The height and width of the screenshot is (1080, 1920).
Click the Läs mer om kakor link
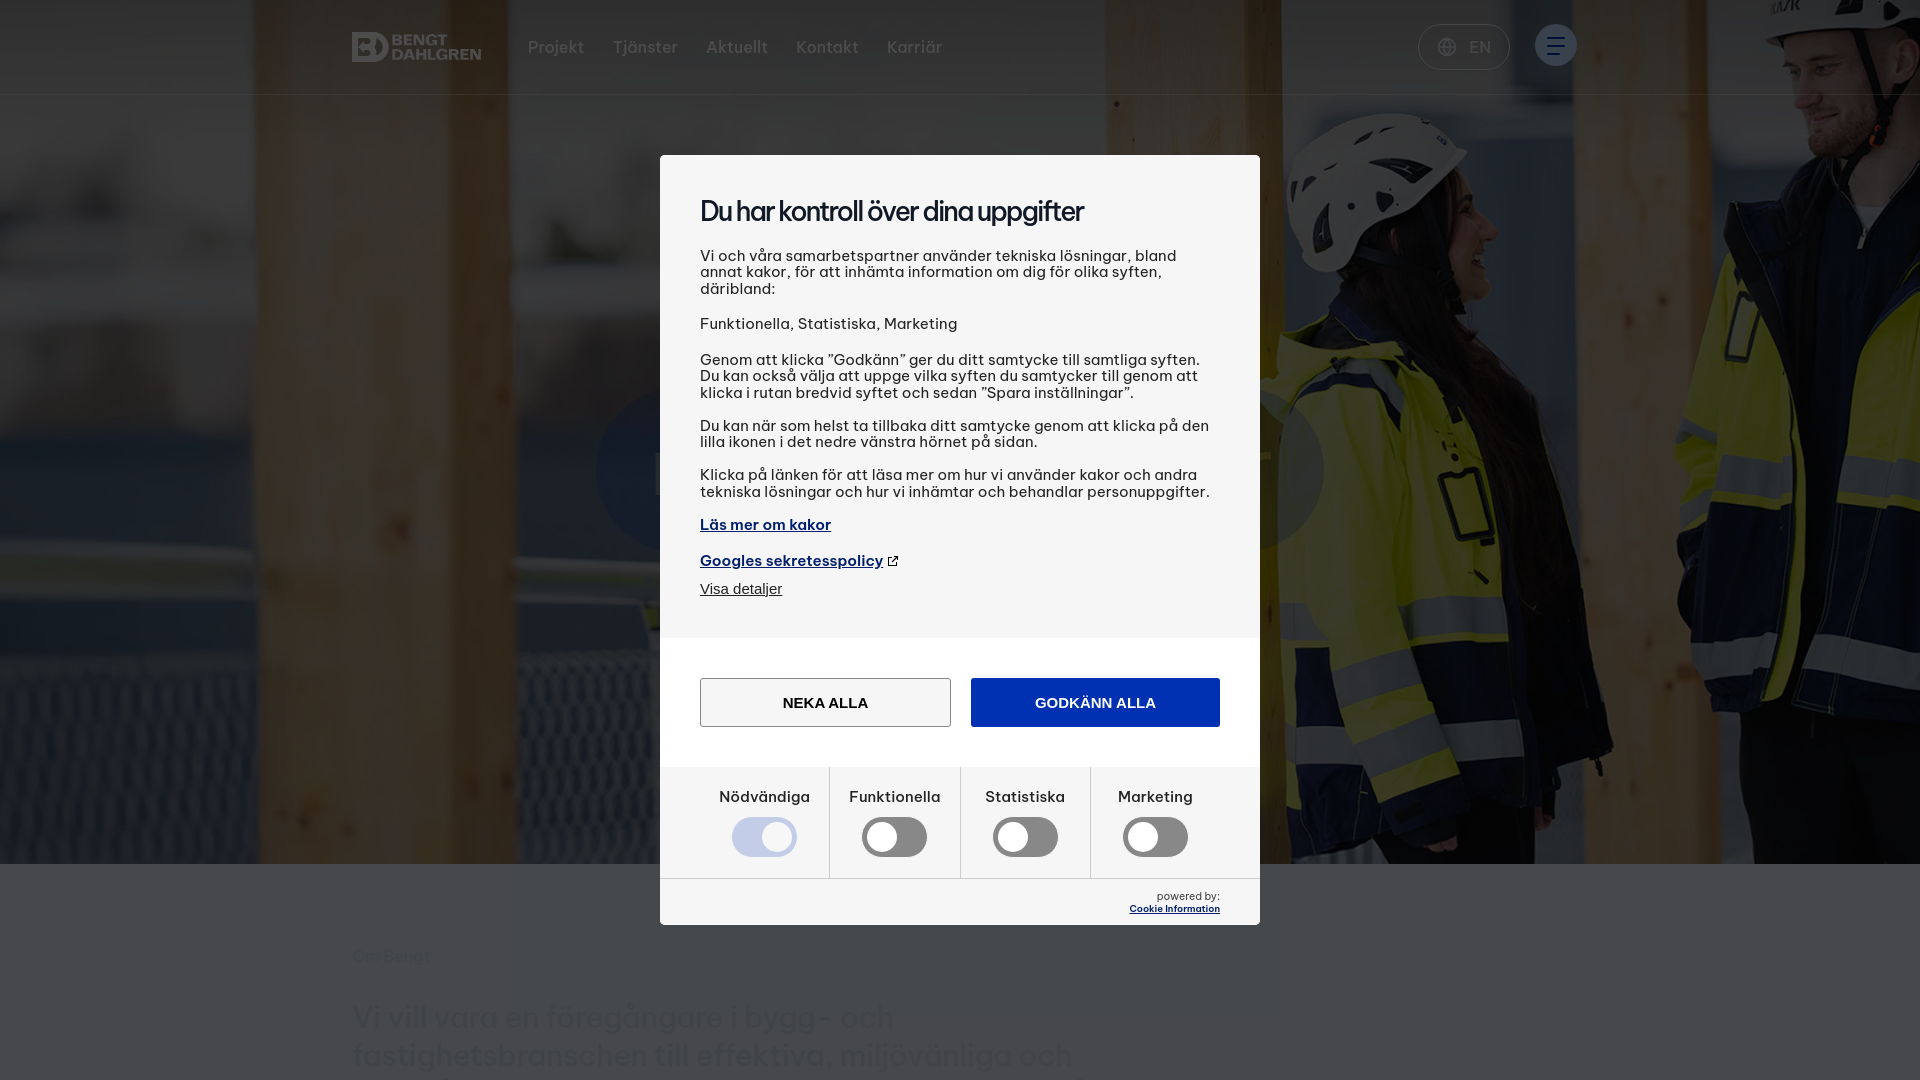(765, 525)
